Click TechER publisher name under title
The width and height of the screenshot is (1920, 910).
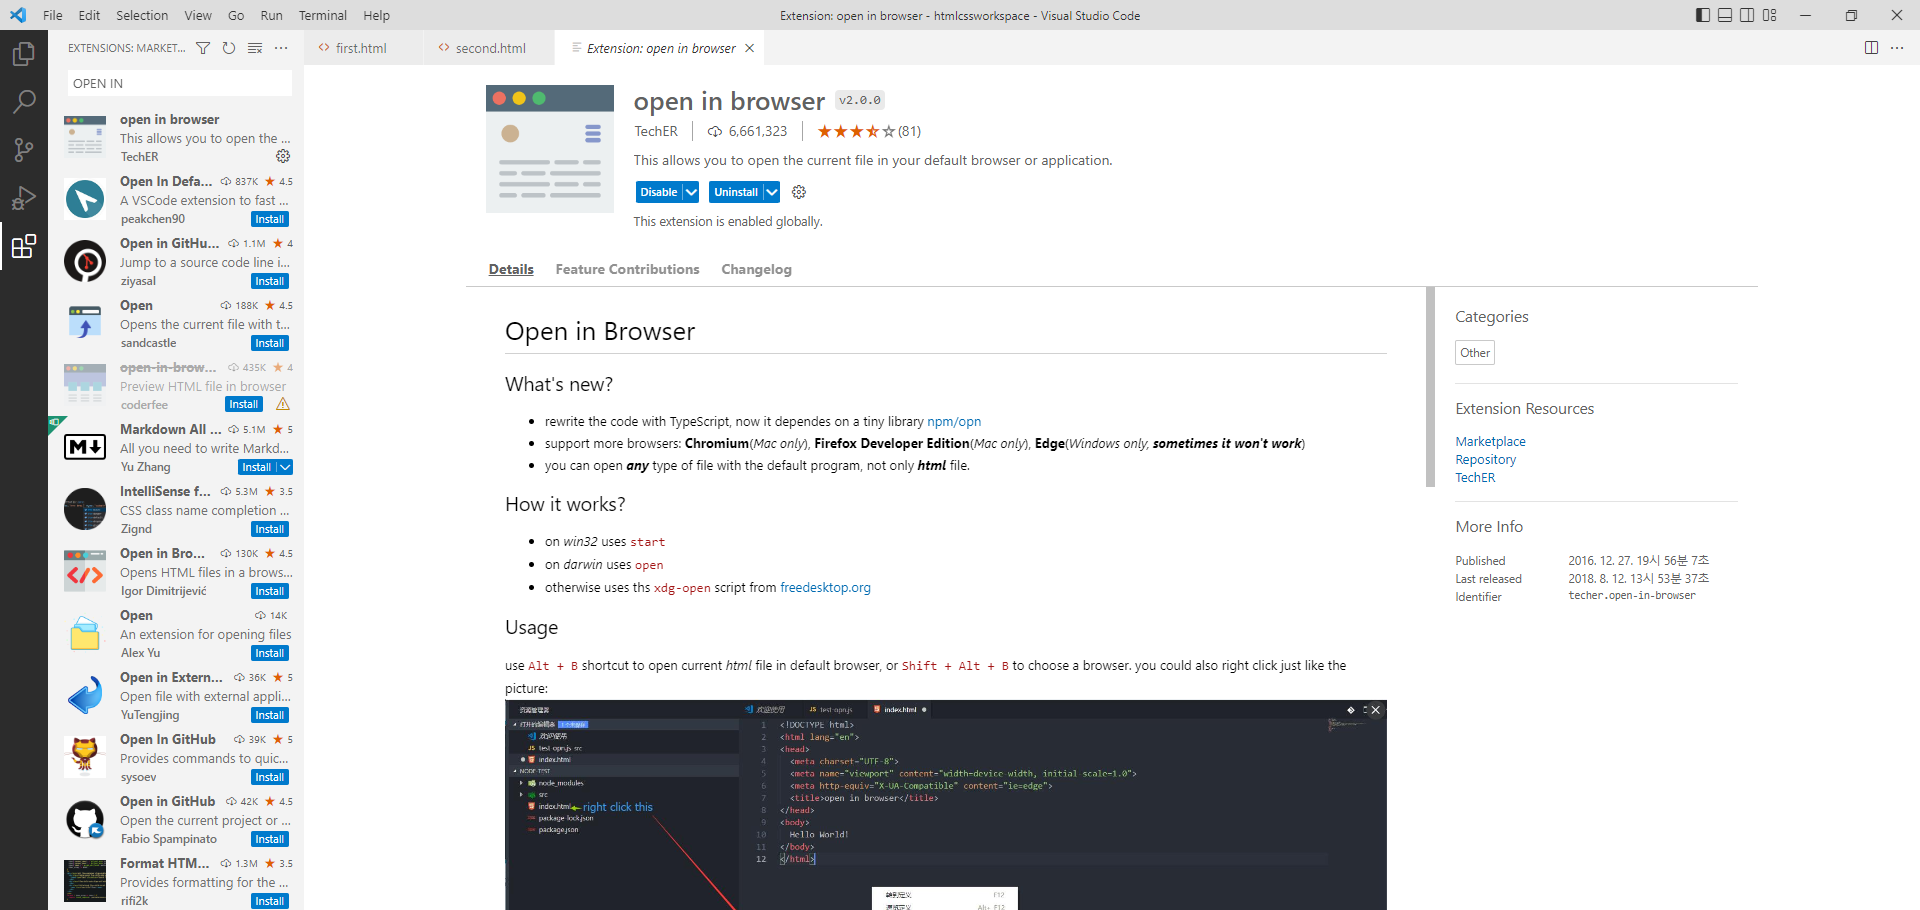click(656, 131)
